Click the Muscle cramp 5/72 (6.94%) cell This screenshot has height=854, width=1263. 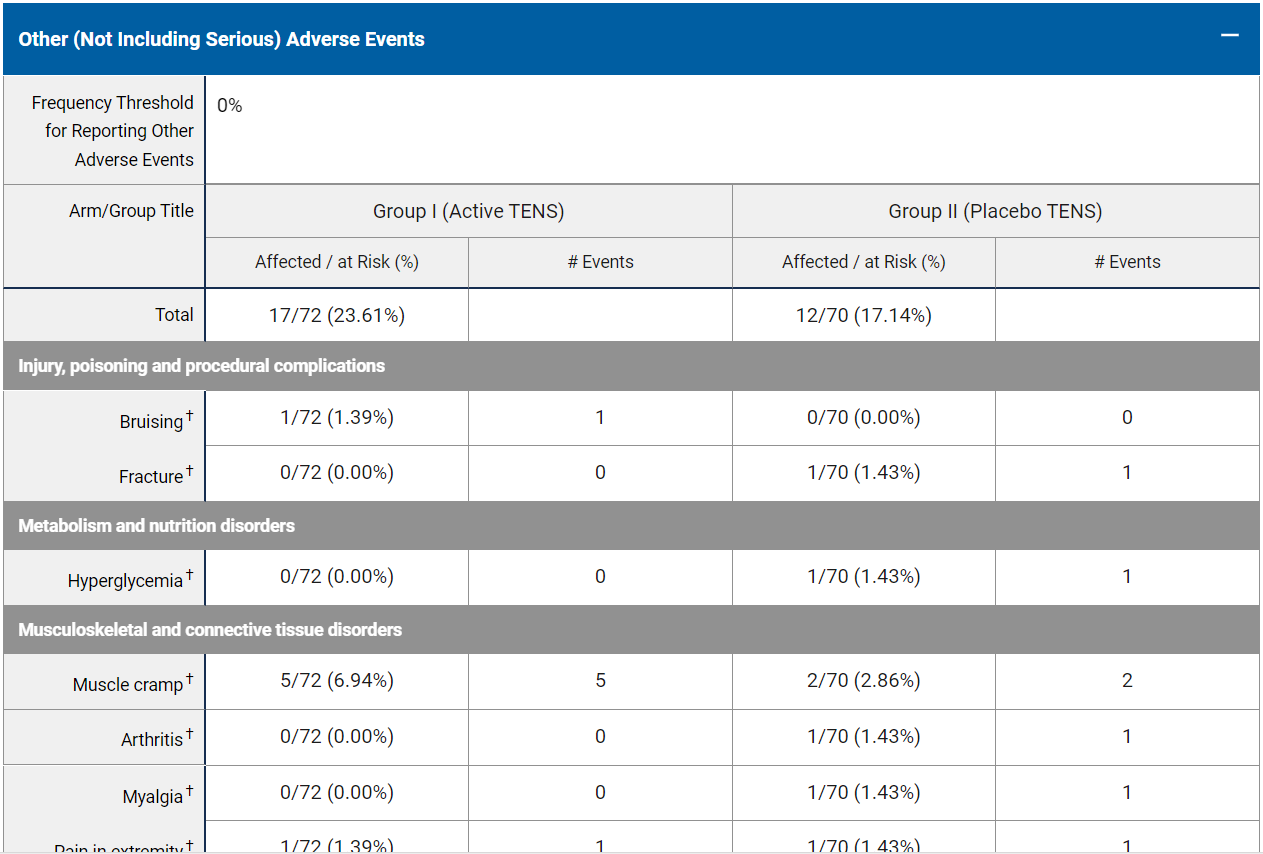337,681
